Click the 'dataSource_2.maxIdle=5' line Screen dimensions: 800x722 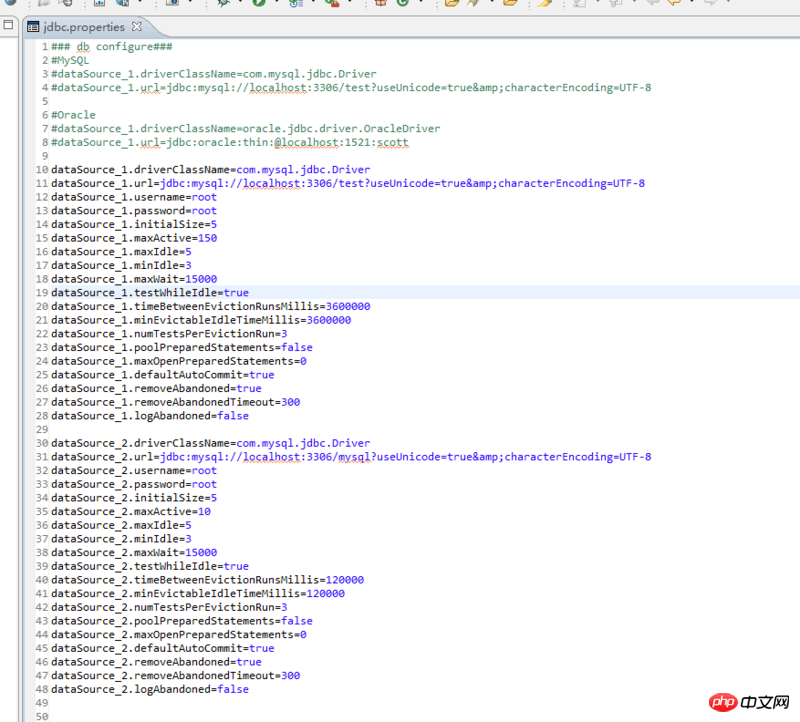(x=121, y=526)
